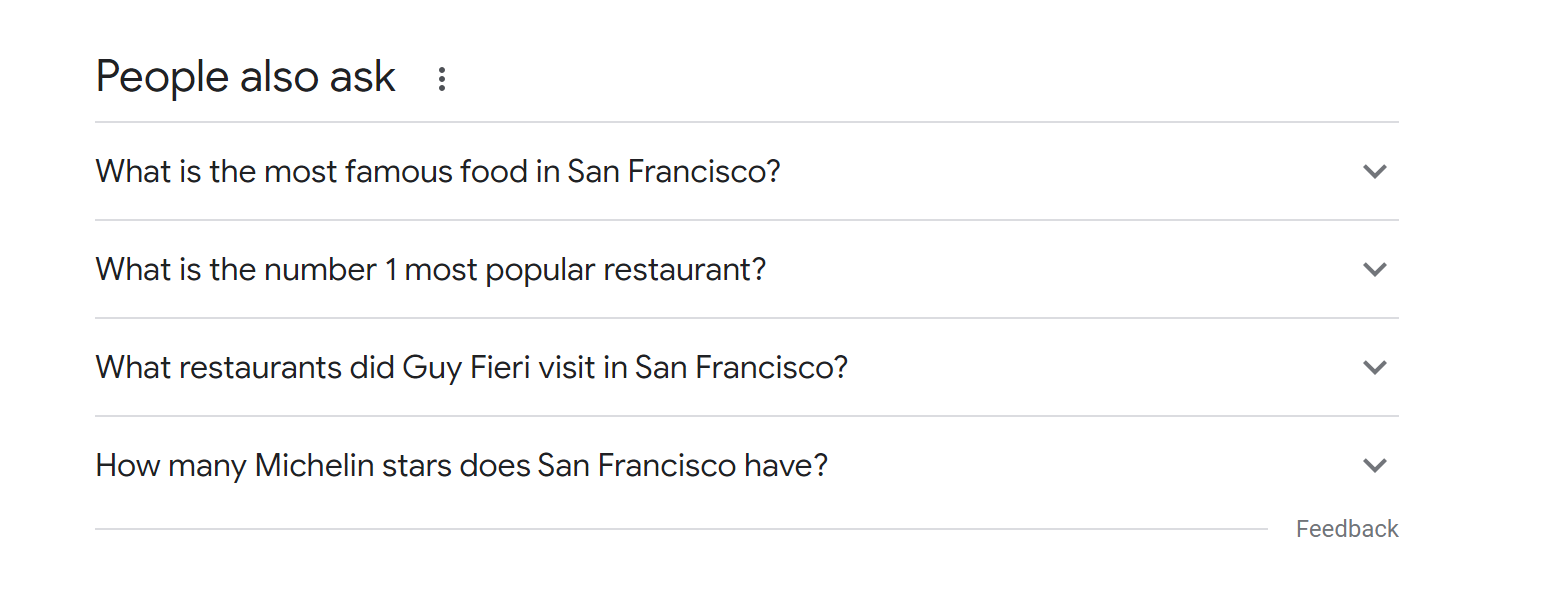Select the second People also ask question
The width and height of the screenshot is (1568, 596).
pyautogui.click(x=430, y=270)
